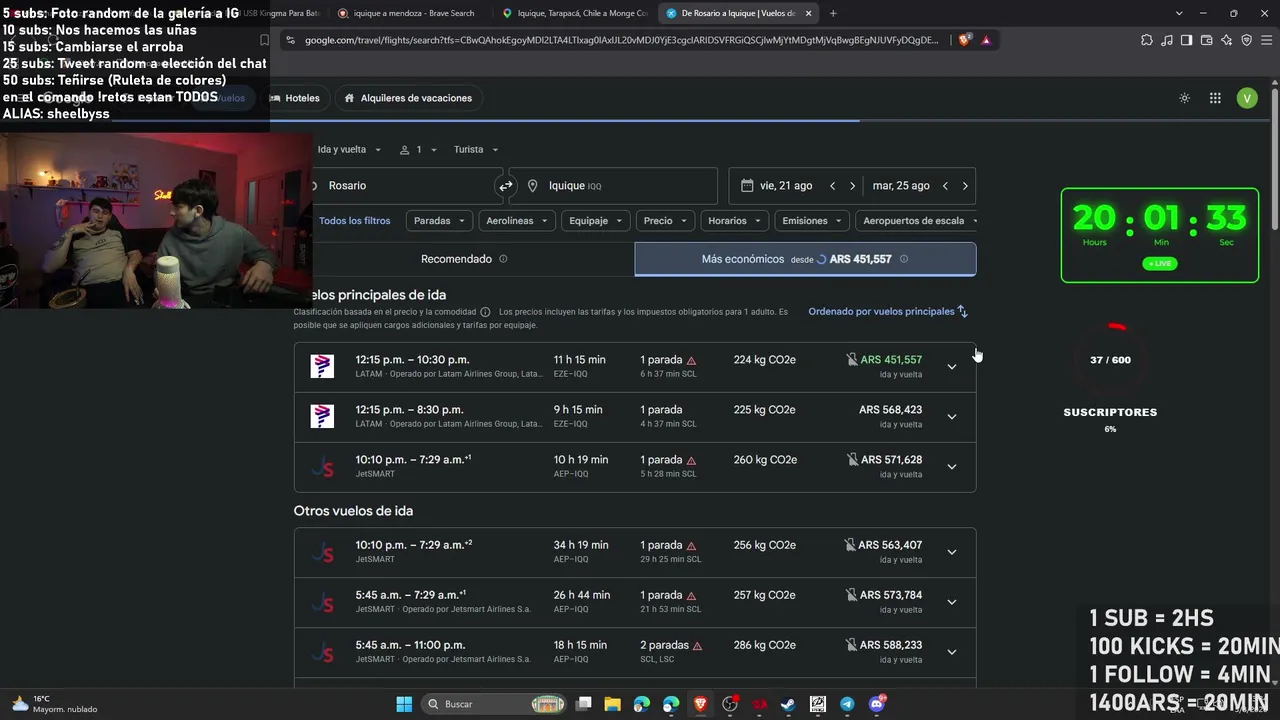Open the Turista cabin class dropdown
1280x720 pixels.
point(476,150)
